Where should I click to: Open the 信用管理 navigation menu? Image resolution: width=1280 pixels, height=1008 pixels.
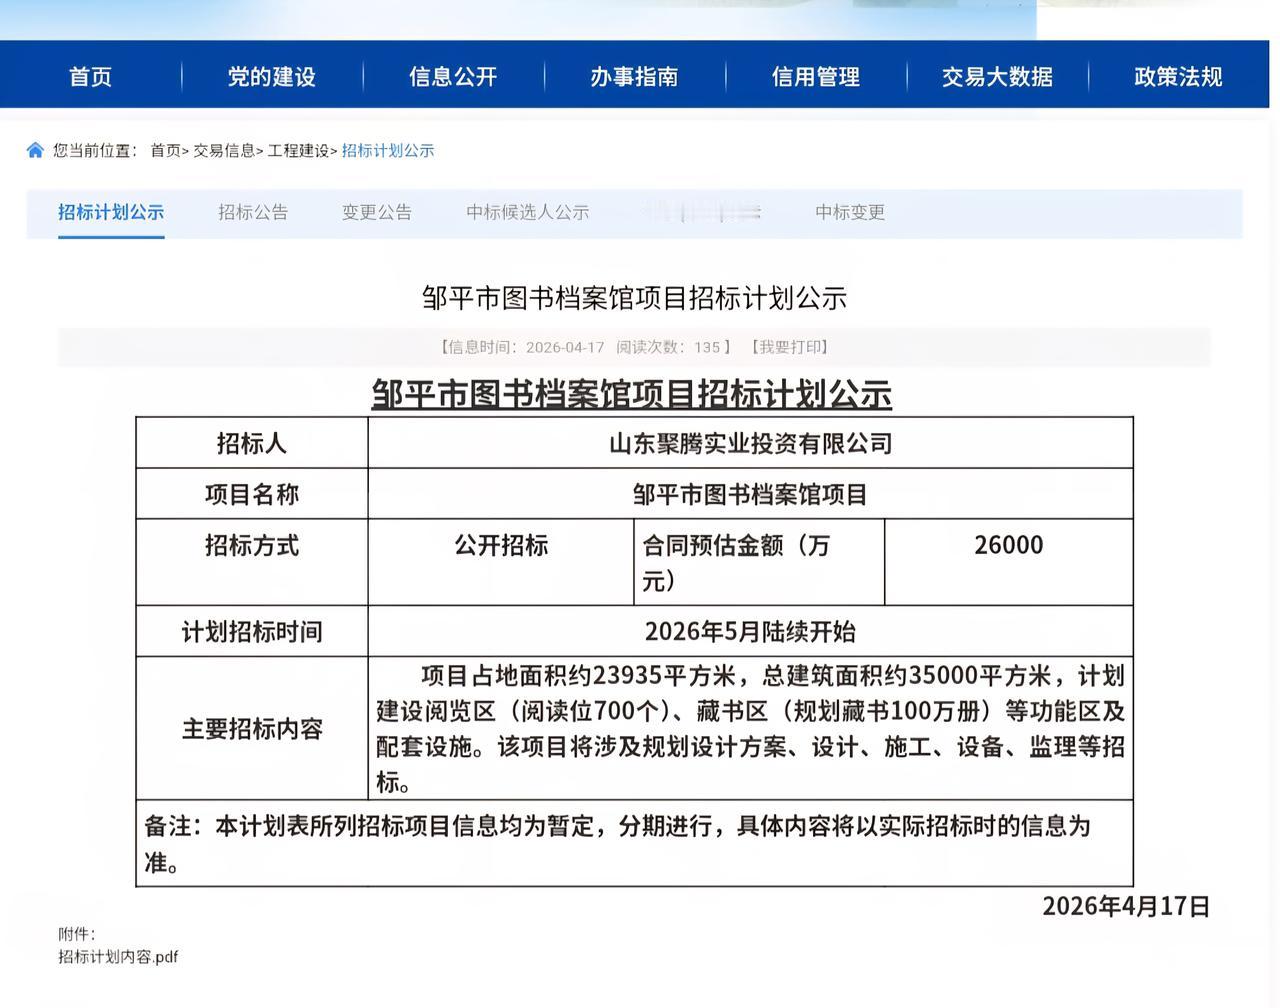coord(816,77)
